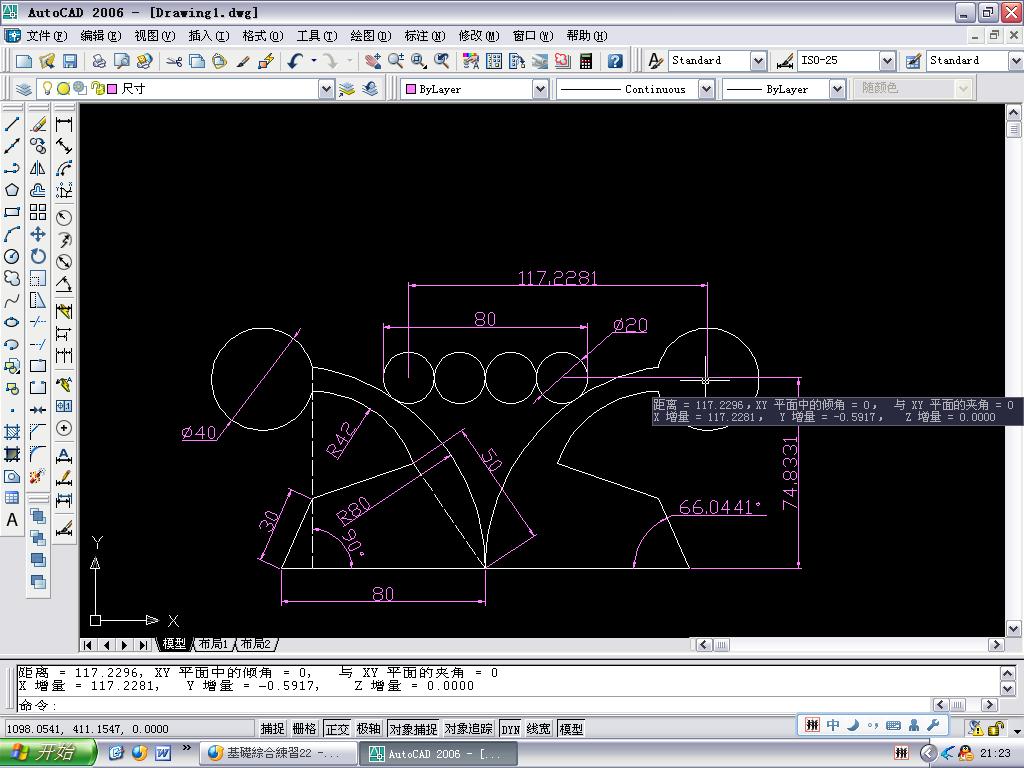Click the Windows 开始 start button
The height and width of the screenshot is (768, 1024).
46,753
